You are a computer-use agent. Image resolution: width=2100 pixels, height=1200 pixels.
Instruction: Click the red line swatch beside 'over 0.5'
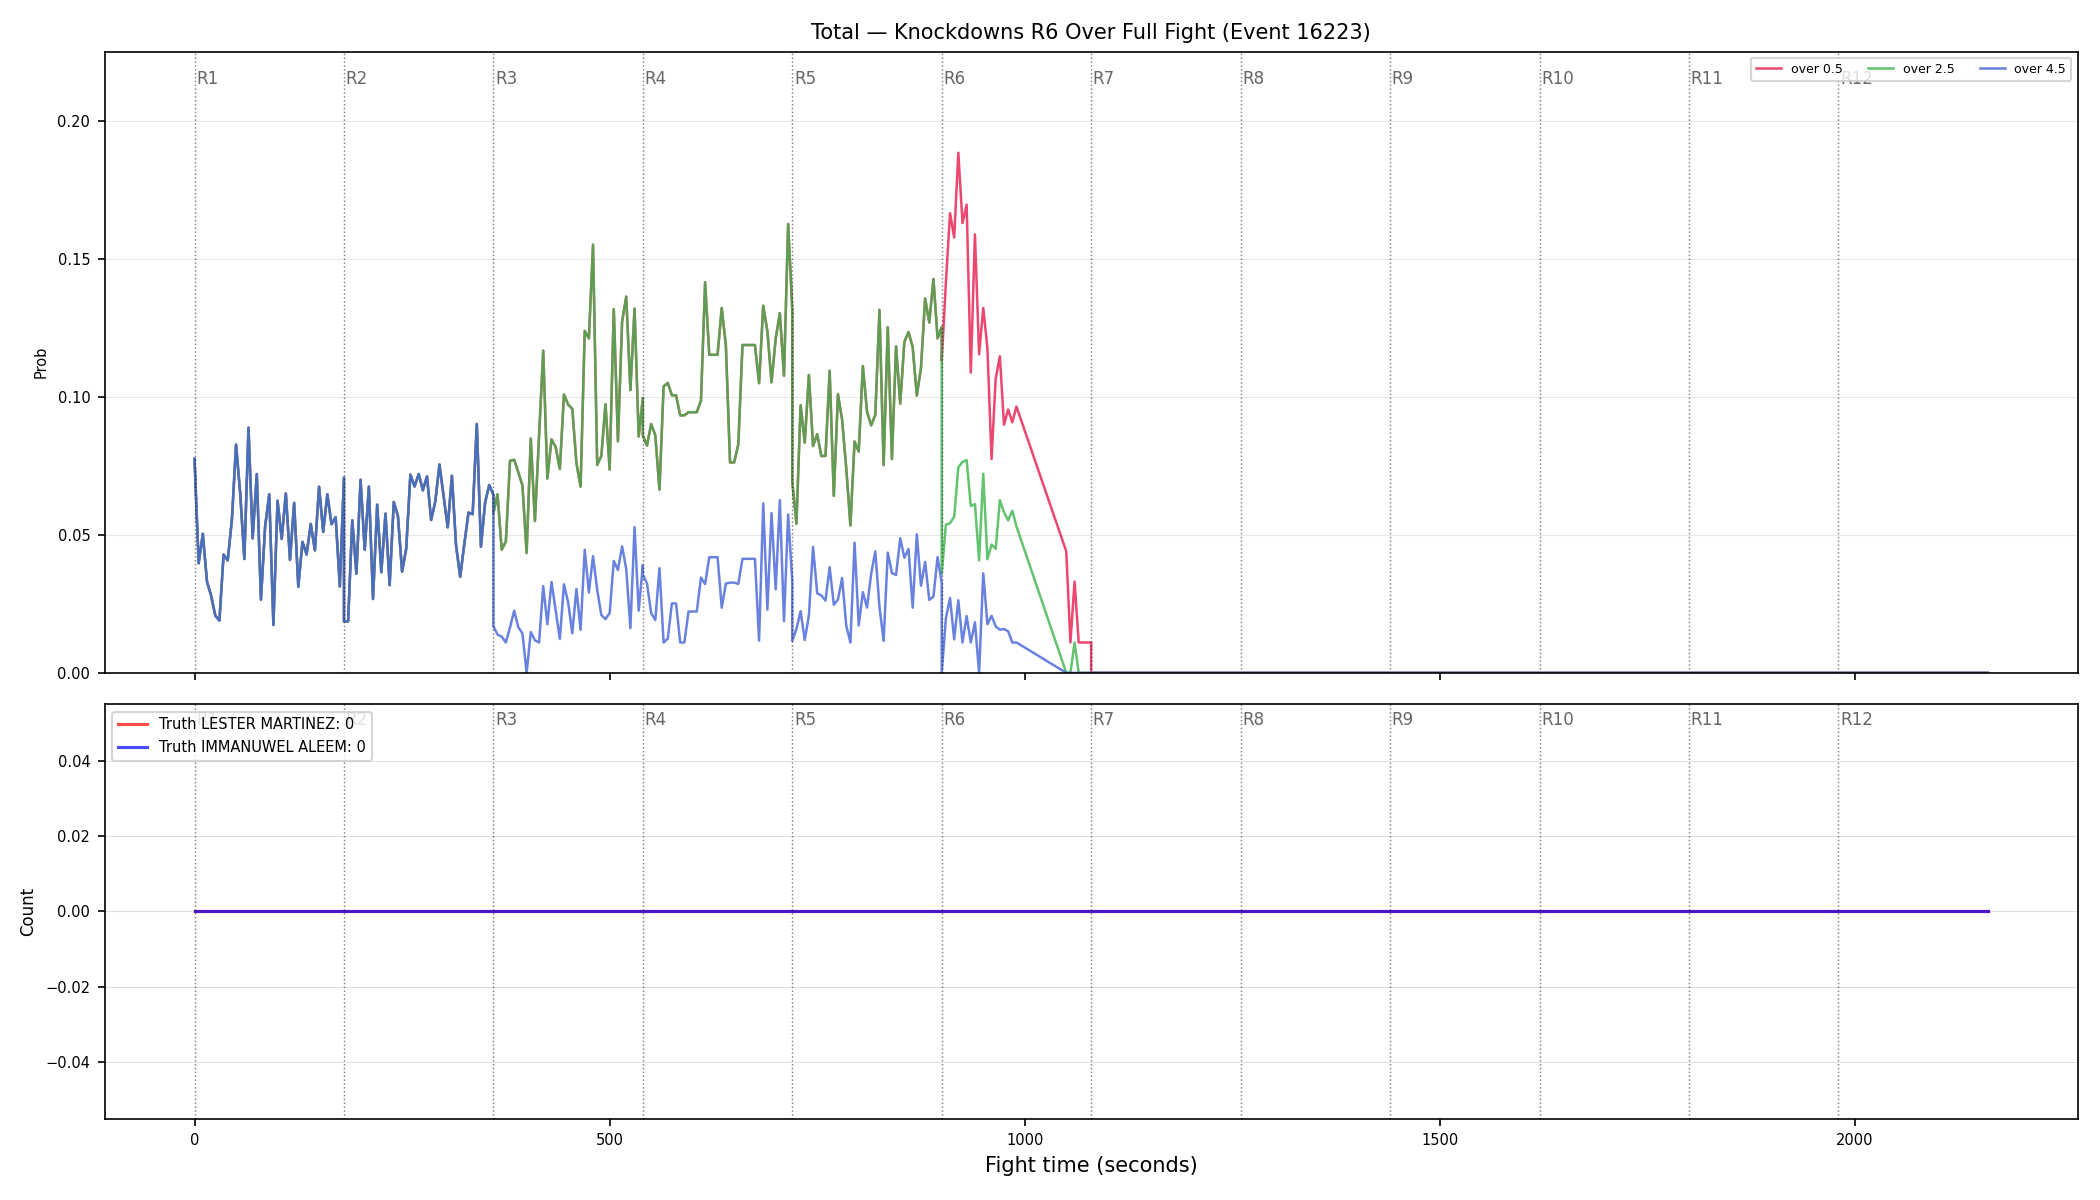1769,69
